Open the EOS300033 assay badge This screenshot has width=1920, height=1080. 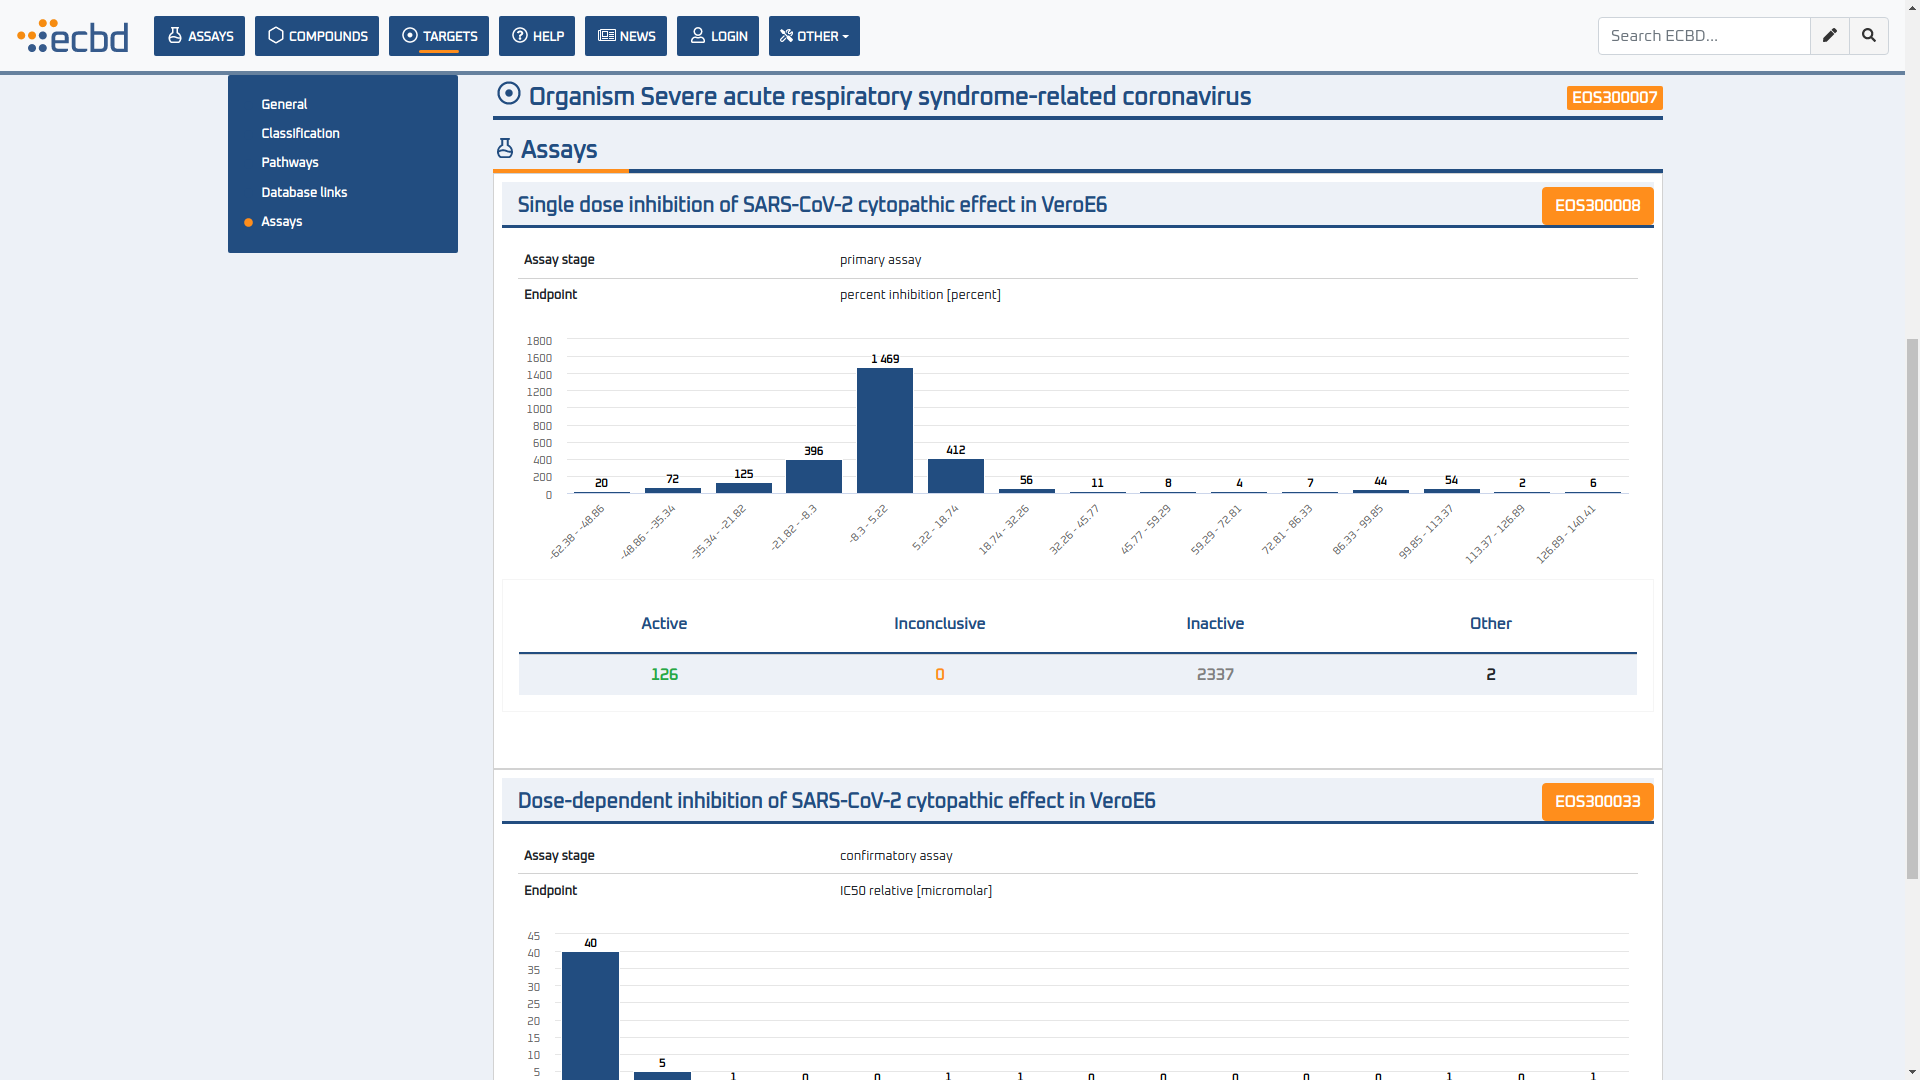pos(1597,802)
